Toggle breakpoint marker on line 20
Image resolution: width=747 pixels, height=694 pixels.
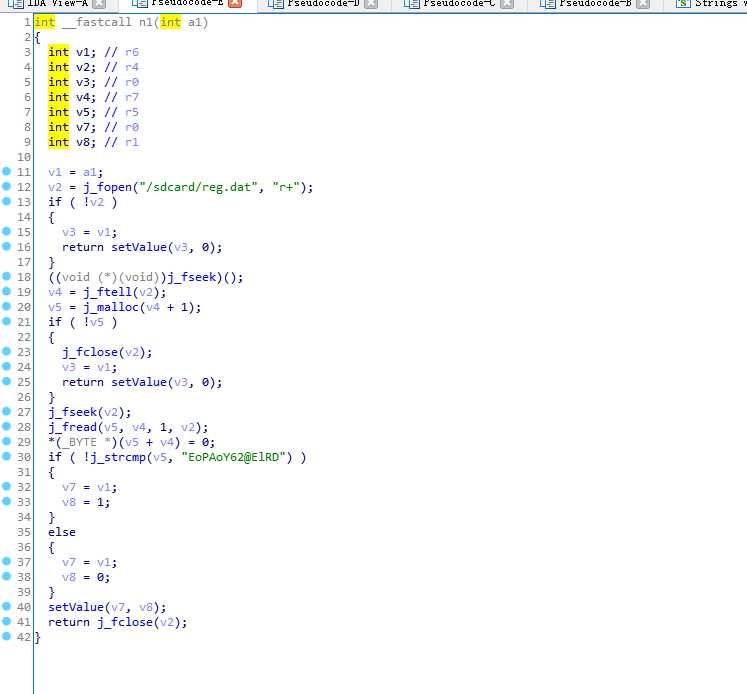6,307
